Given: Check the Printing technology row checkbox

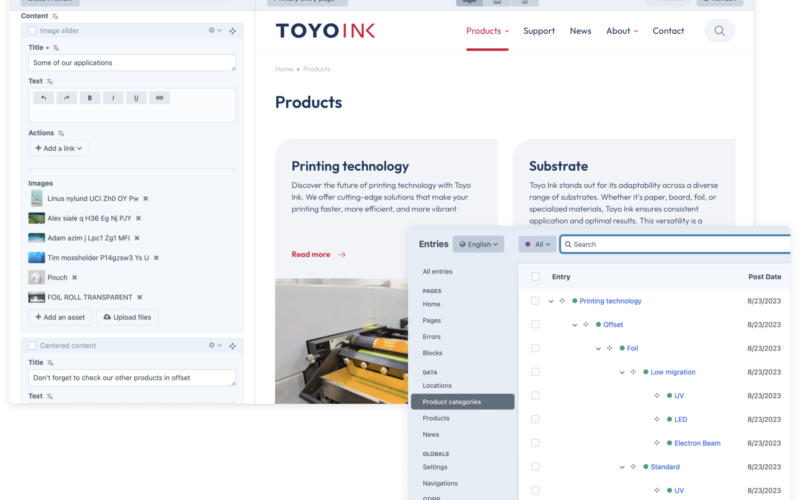Looking at the screenshot, I should point(535,301).
